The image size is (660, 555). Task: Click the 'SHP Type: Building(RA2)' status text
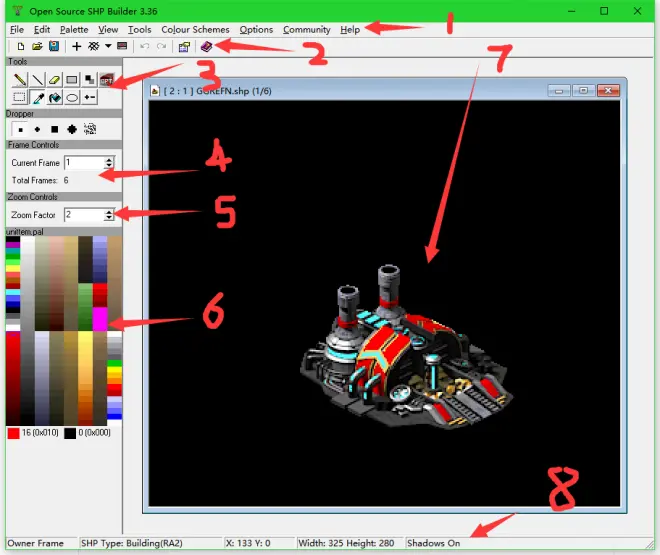click(132, 543)
